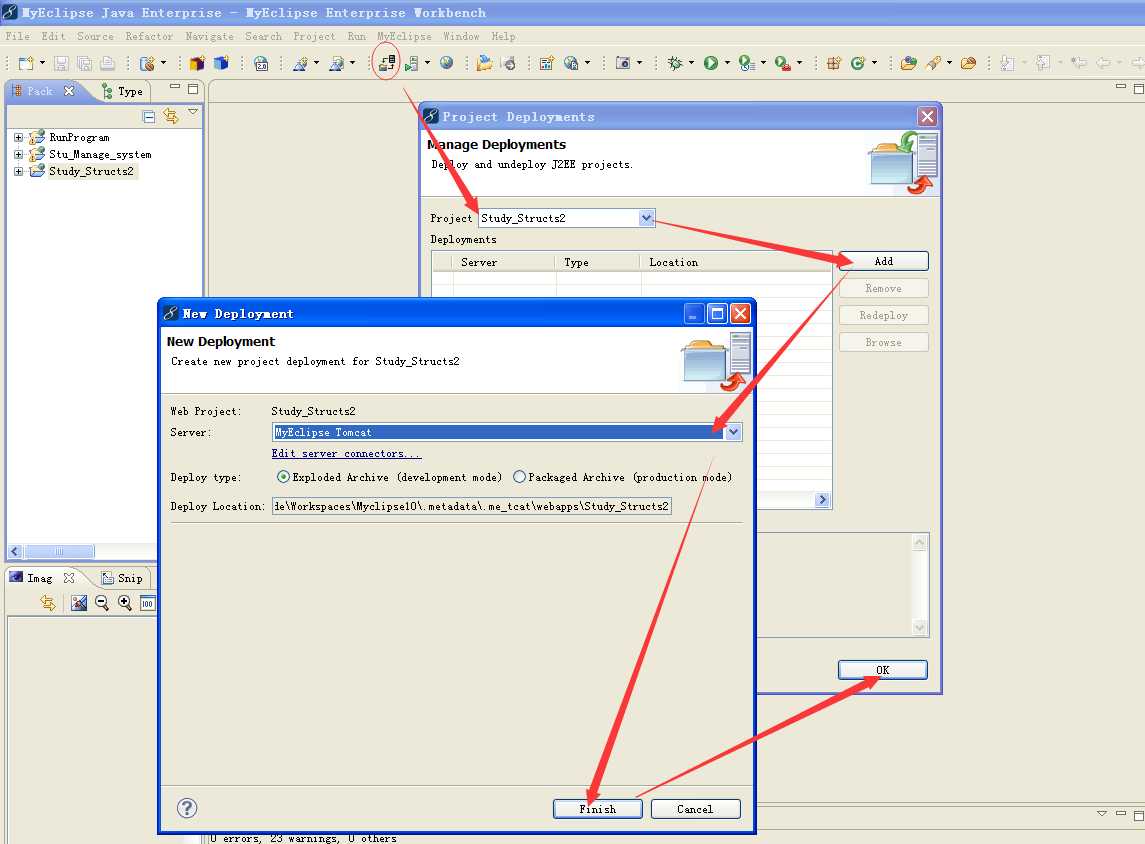The image size is (1145, 844).
Task: Click the screenshot camera toolbar icon
Action: pos(623,64)
